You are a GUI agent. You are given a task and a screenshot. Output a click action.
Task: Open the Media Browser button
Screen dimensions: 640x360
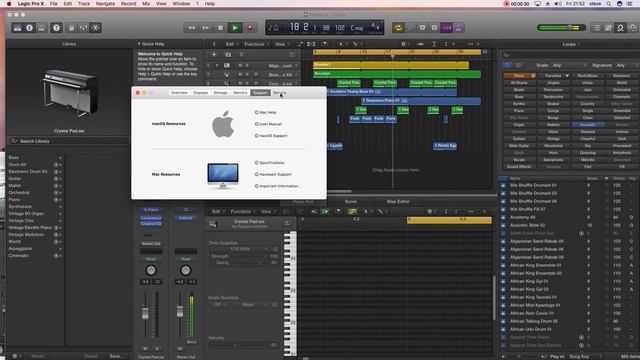click(x=633, y=28)
